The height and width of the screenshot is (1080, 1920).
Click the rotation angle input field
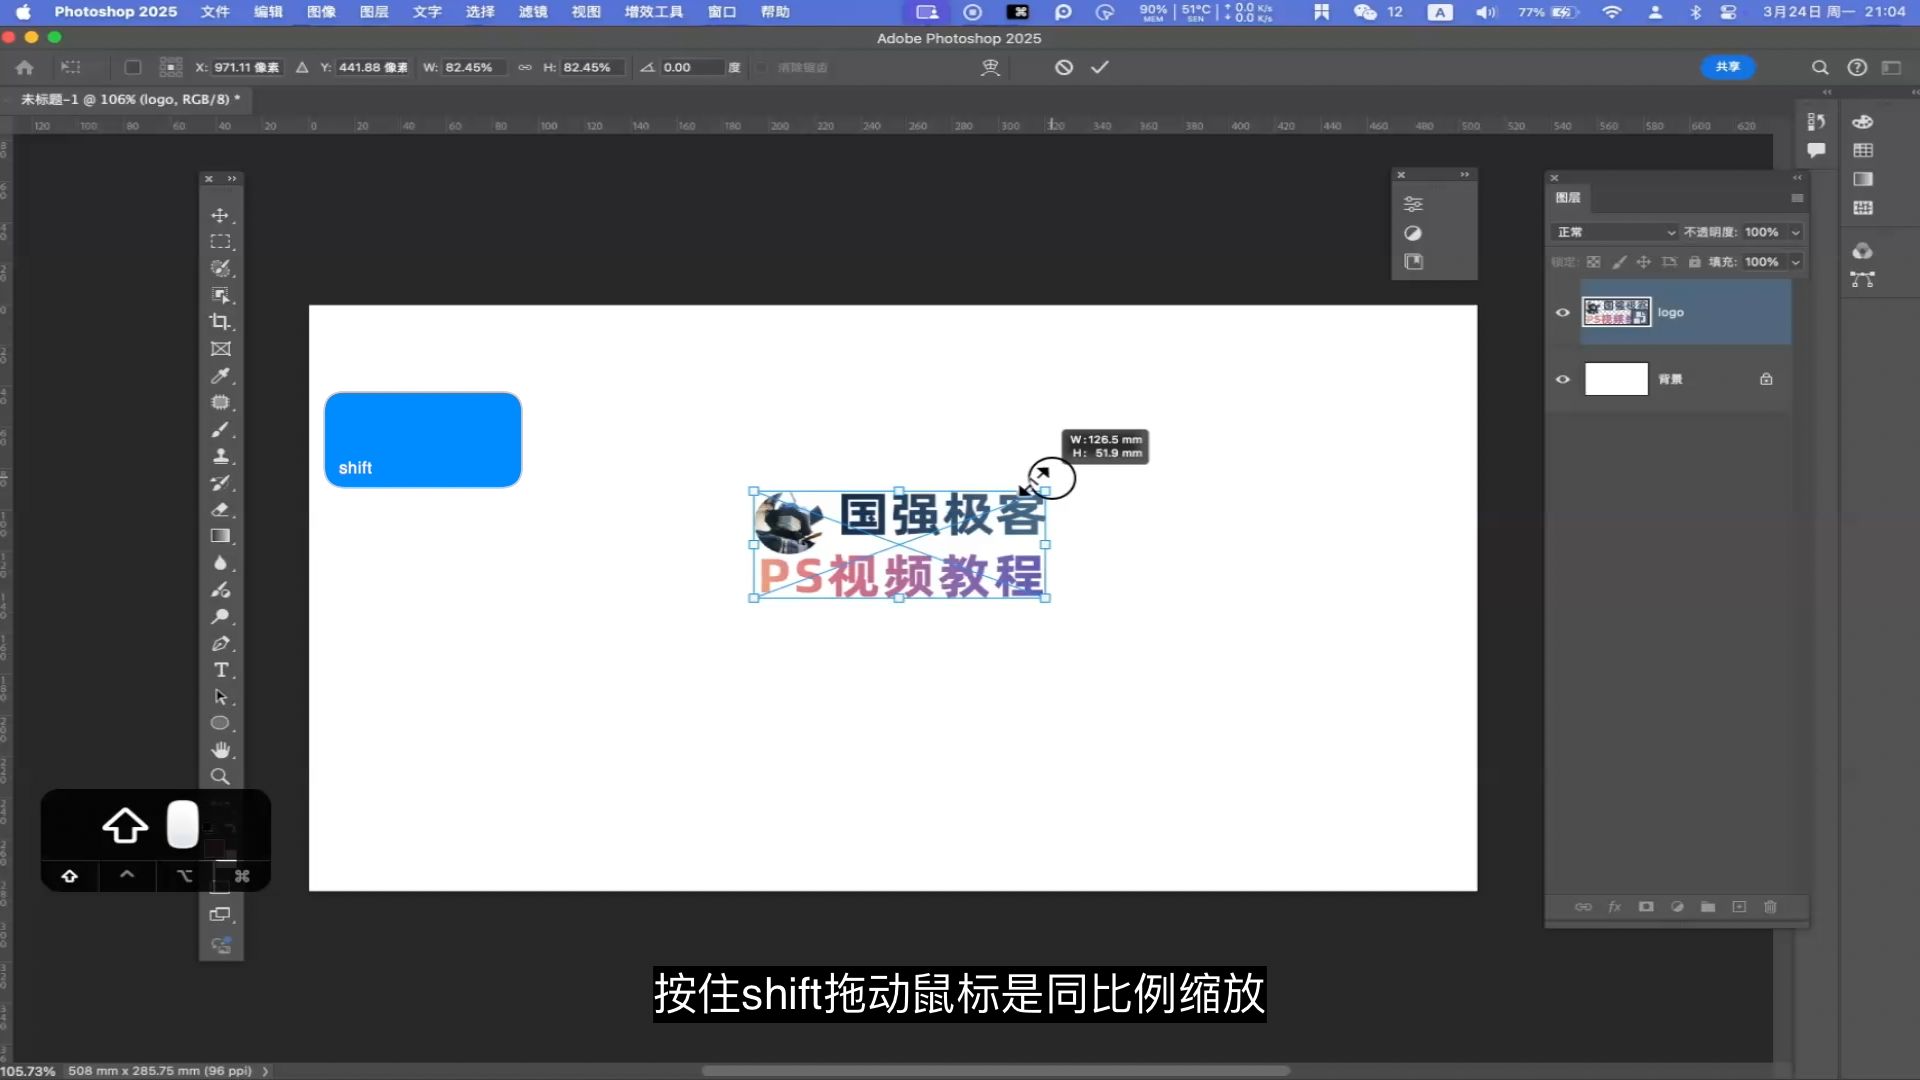691,67
